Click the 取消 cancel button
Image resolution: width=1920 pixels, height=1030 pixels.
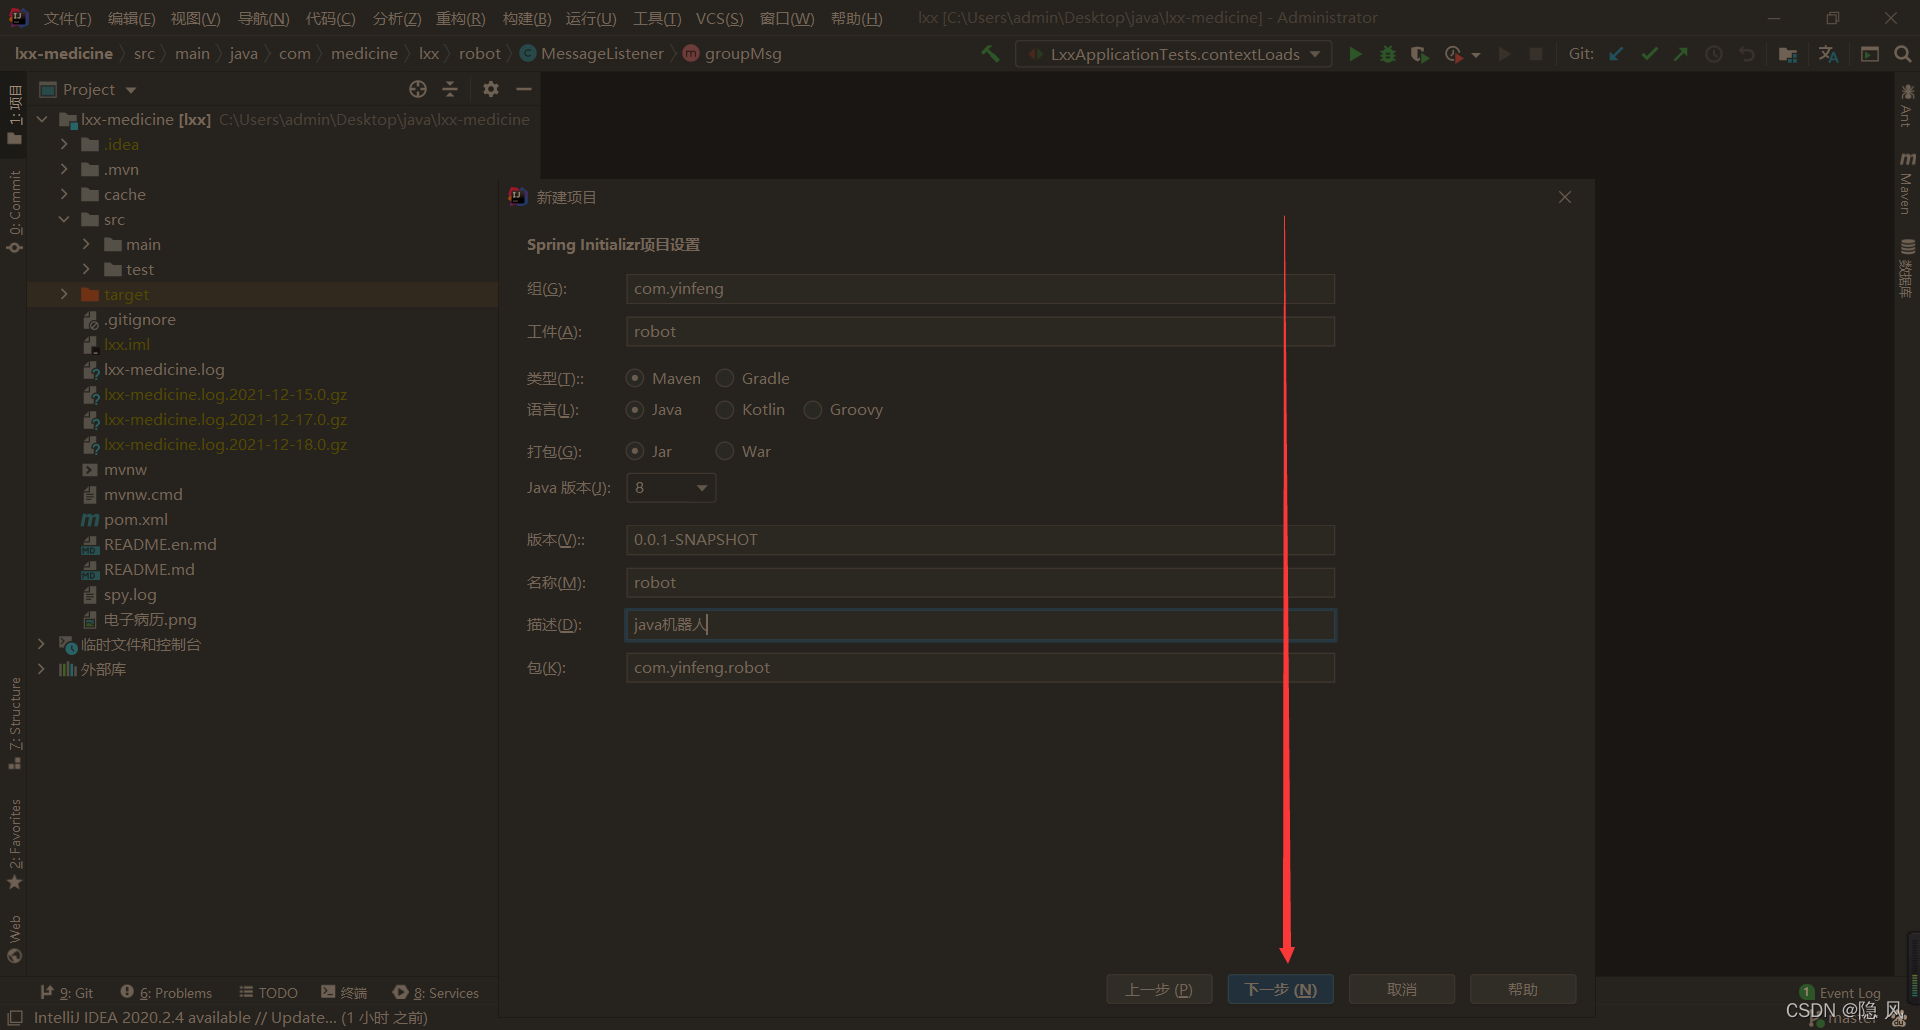(x=1401, y=989)
